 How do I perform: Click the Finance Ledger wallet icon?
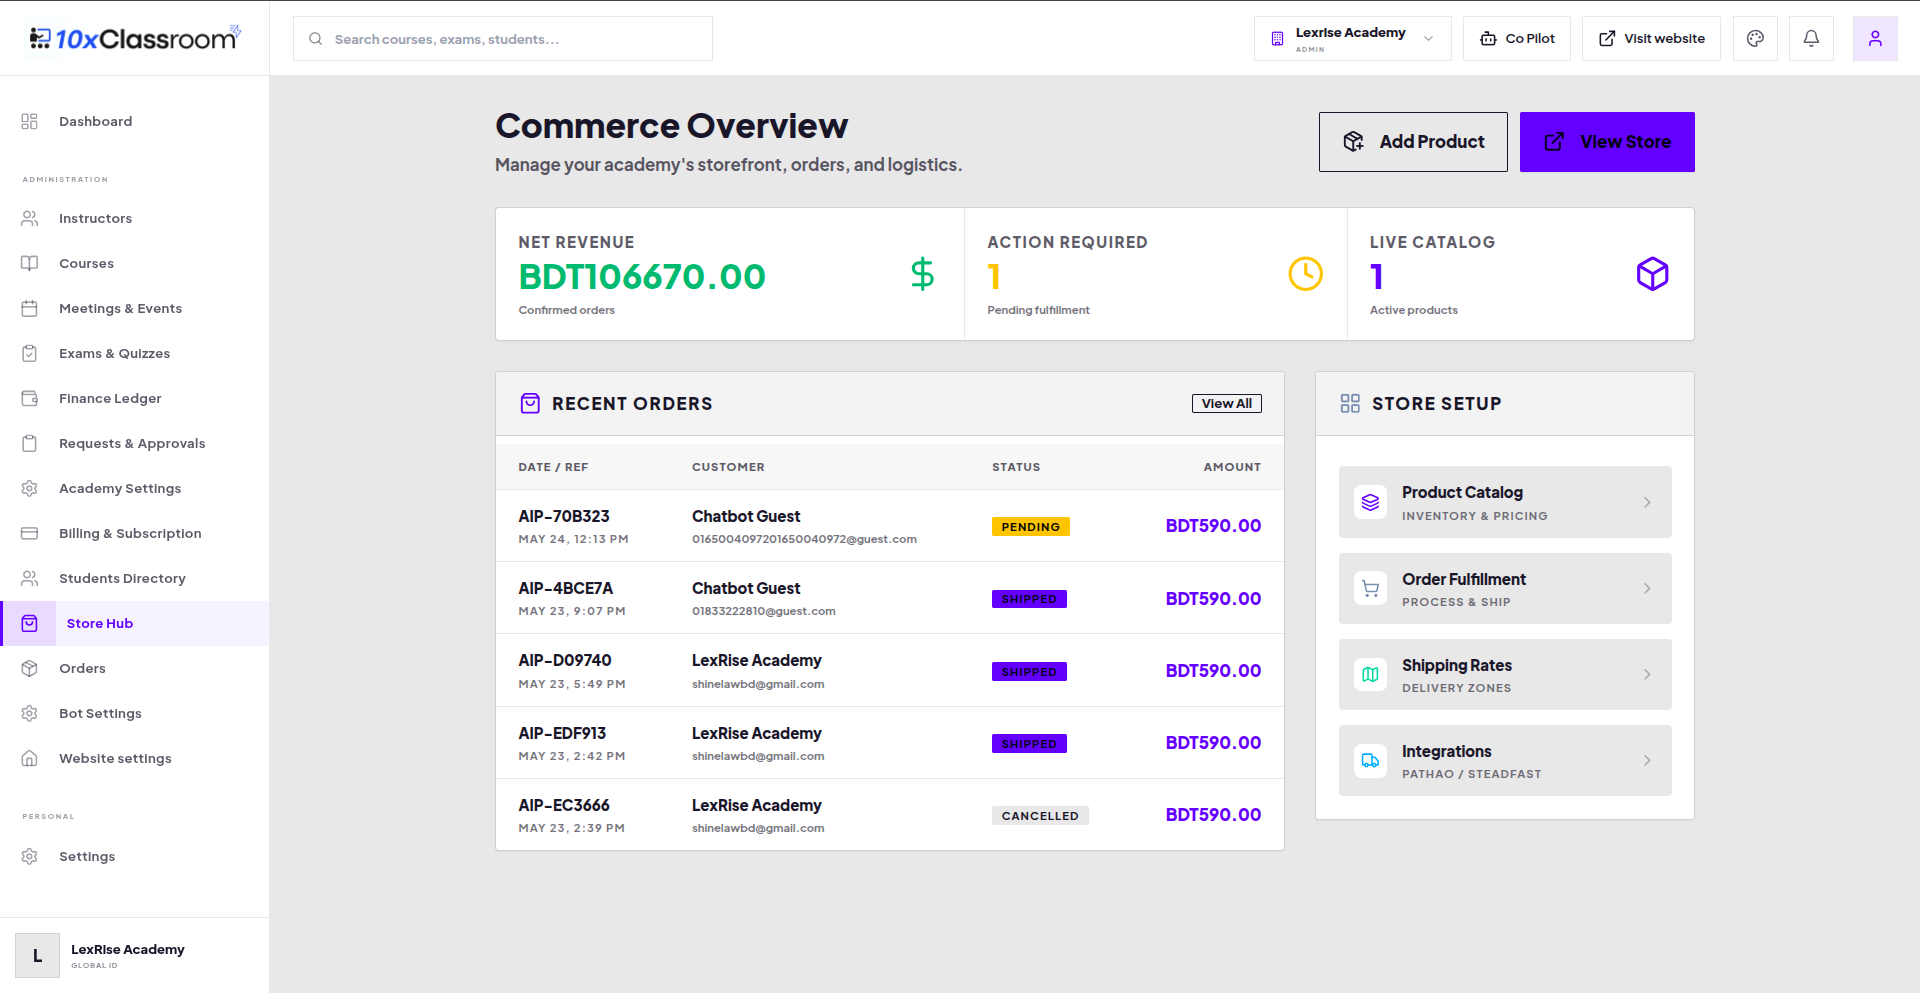30,398
